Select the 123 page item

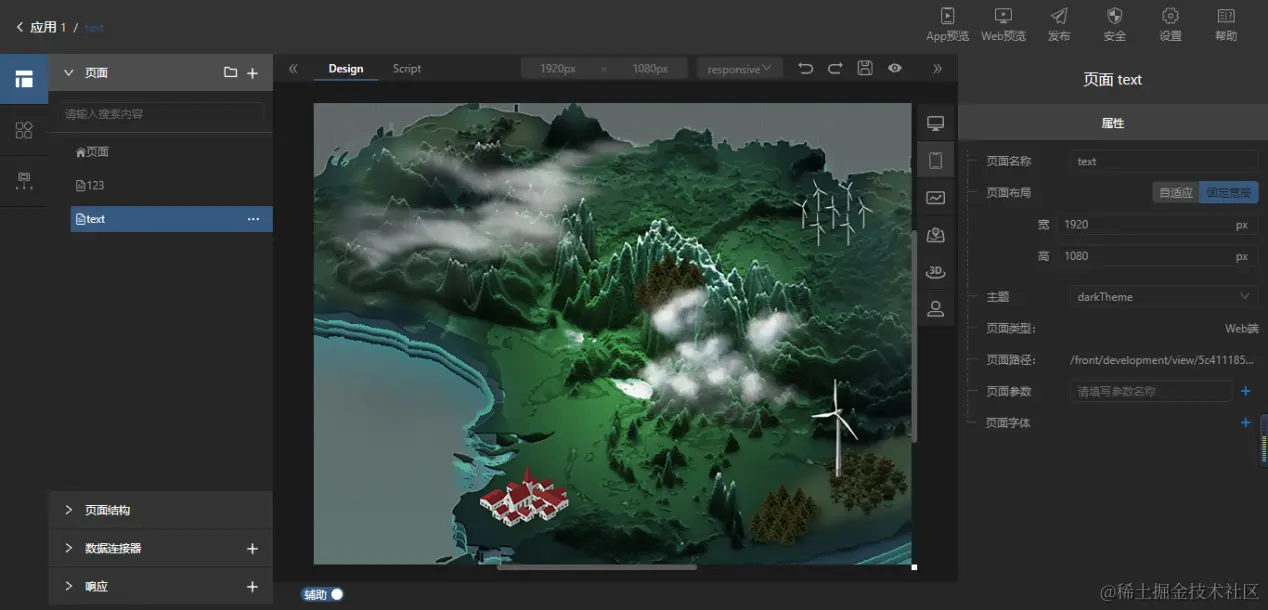tap(171, 185)
